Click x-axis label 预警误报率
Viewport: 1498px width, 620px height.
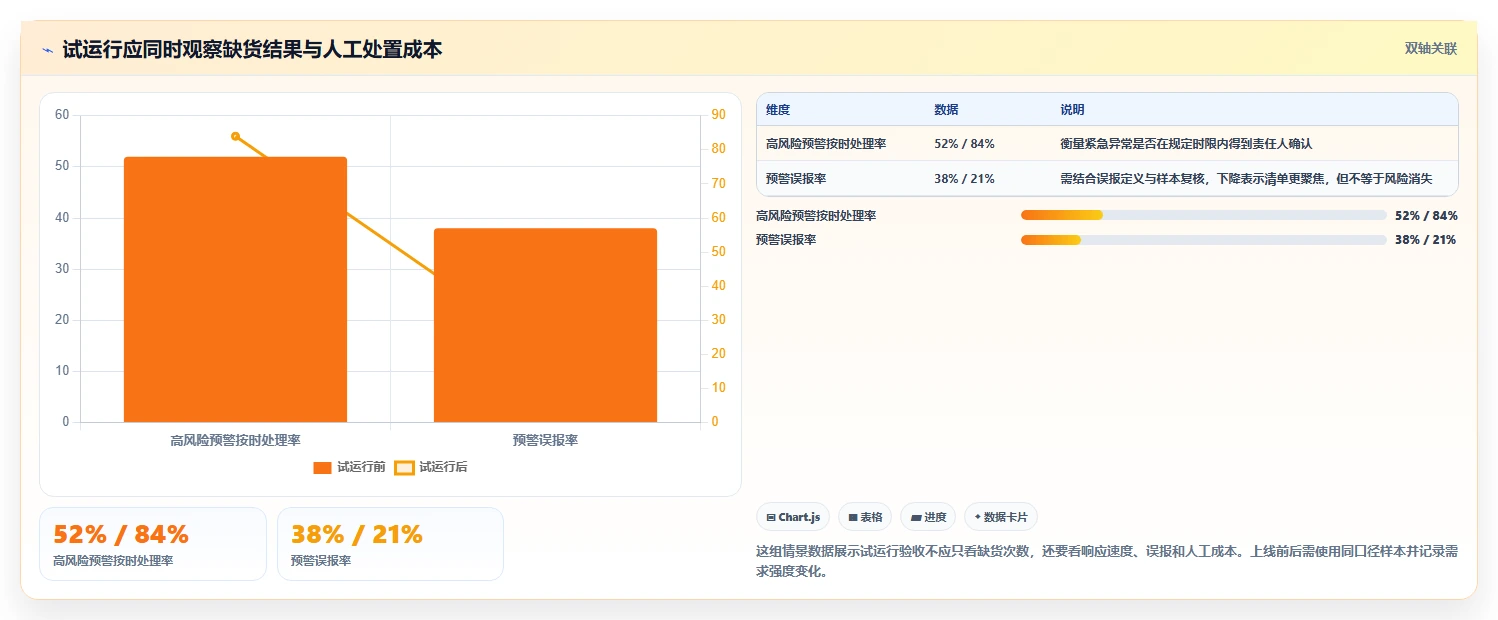click(545, 440)
